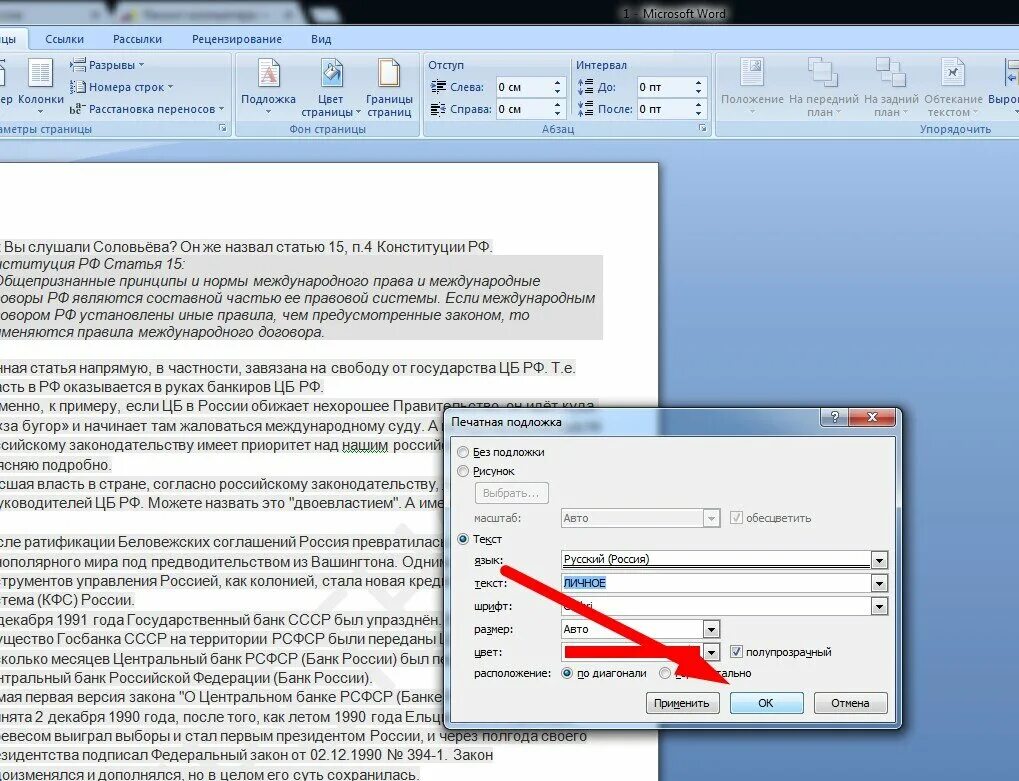Confirm watermark with OK button
Viewport: 1019px width, 781px height.
click(x=766, y=703)
